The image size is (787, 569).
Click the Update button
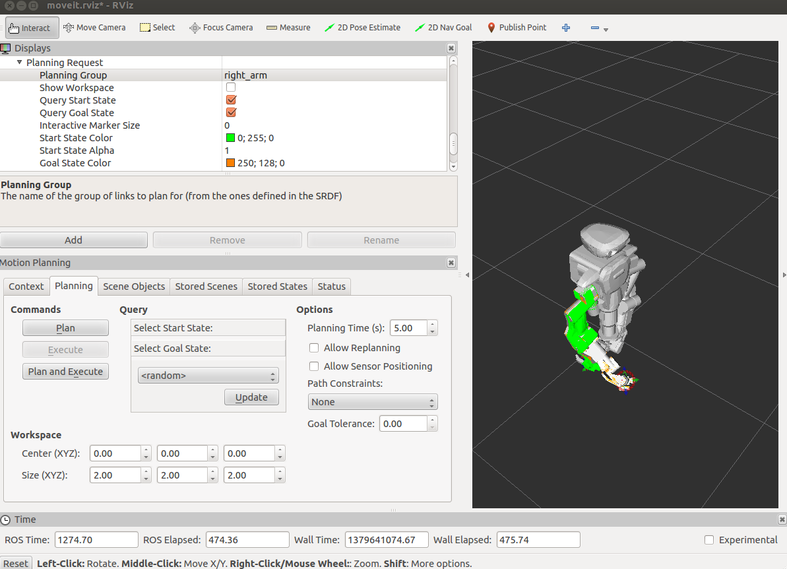(251, 397)
